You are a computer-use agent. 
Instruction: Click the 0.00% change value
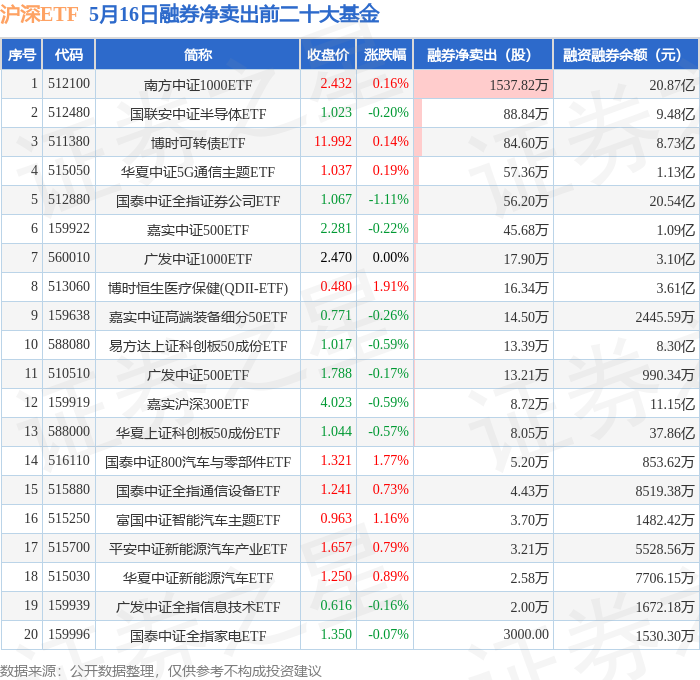point(391,258)
